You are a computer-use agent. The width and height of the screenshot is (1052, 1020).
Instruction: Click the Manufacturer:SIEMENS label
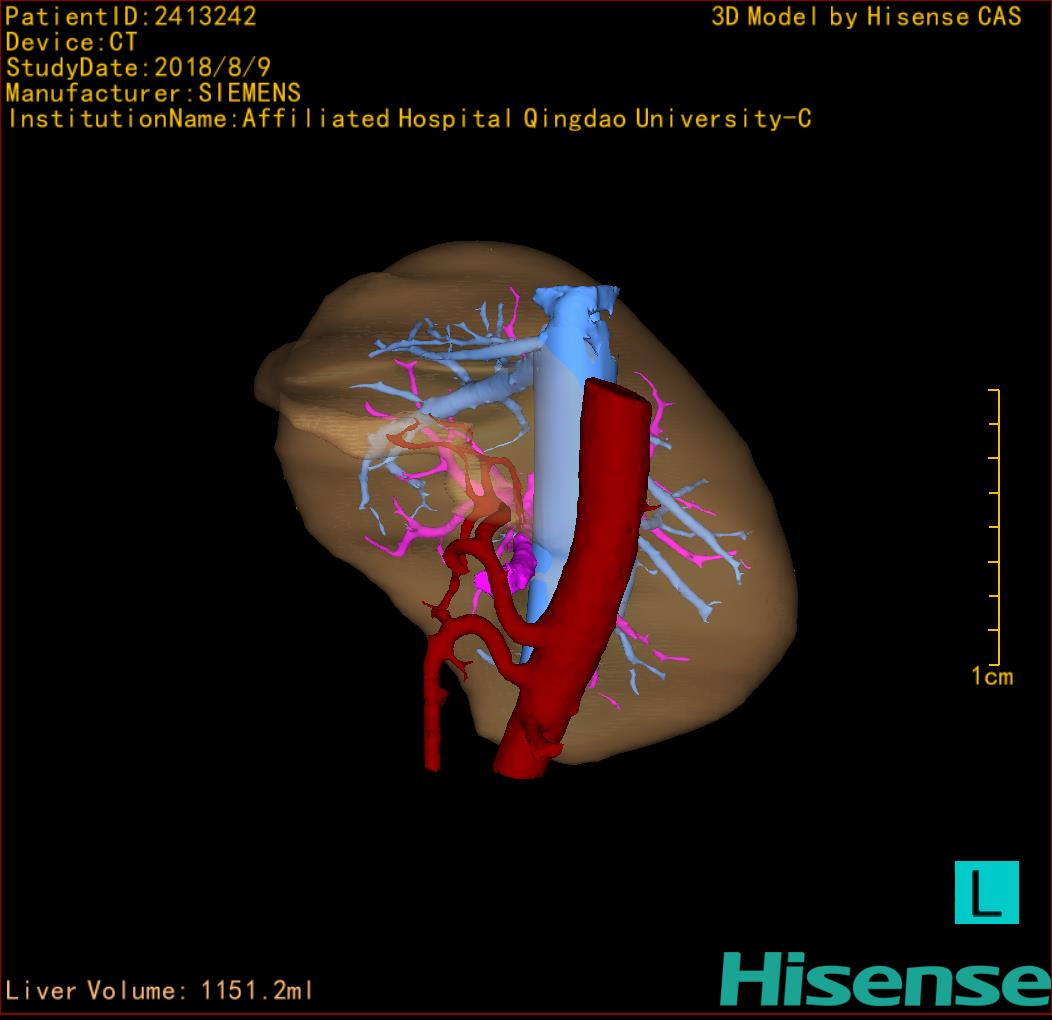152,93
